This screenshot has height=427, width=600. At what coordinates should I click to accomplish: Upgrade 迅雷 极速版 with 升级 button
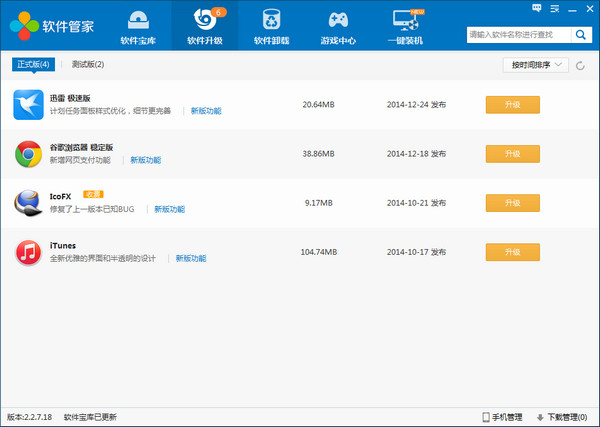coord(512,104)
